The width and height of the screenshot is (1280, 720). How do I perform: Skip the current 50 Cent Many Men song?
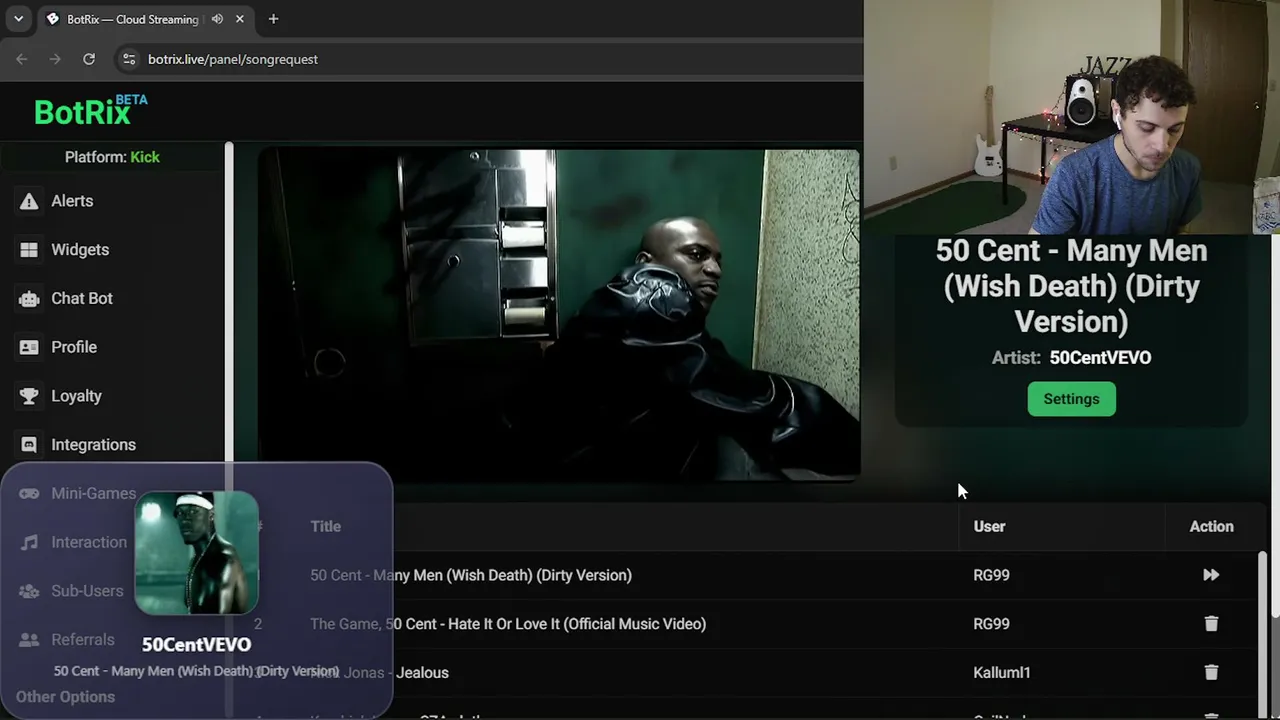(x=1211, y=575)
